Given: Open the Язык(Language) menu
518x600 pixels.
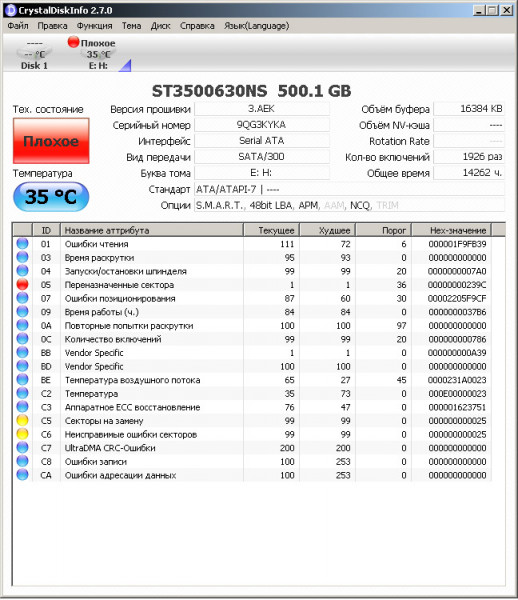Looking at the screenshot, I should coord(256,26).
